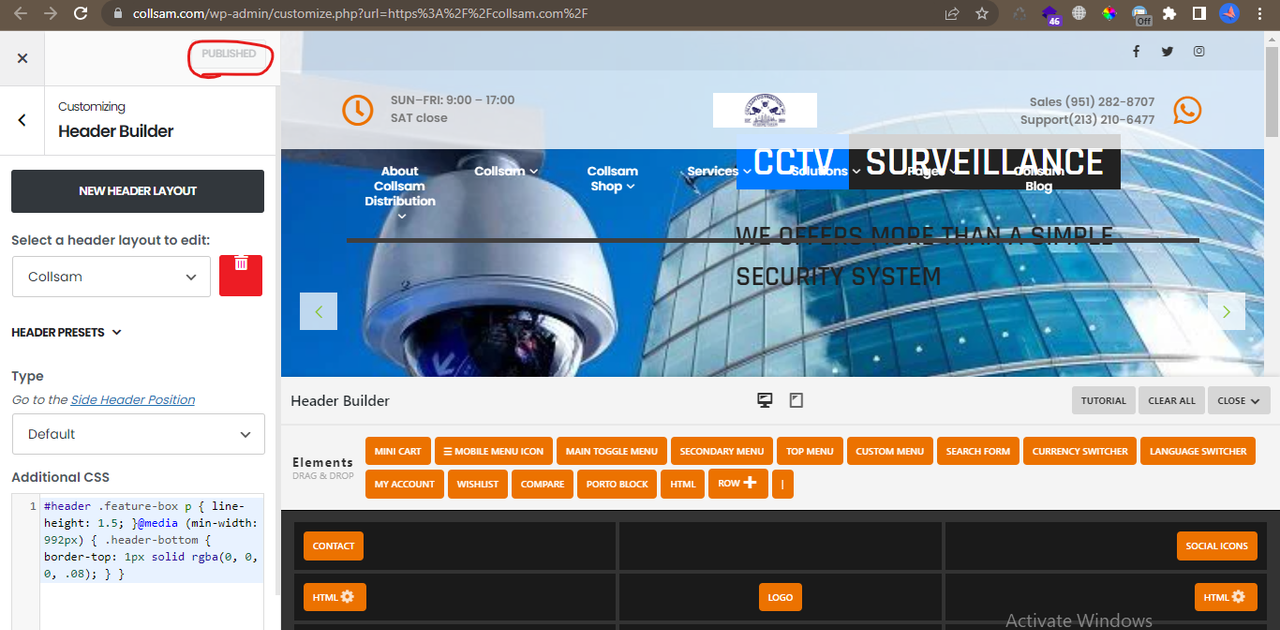
Task: Select the HTML element in Elements list
Action: click(x=683, y=484)
